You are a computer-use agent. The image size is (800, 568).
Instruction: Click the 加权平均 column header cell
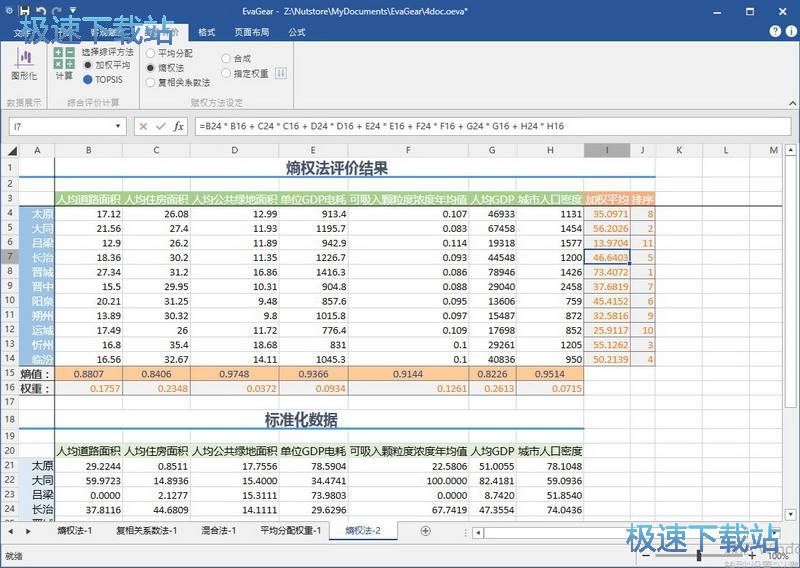click(x=607, y=199)
